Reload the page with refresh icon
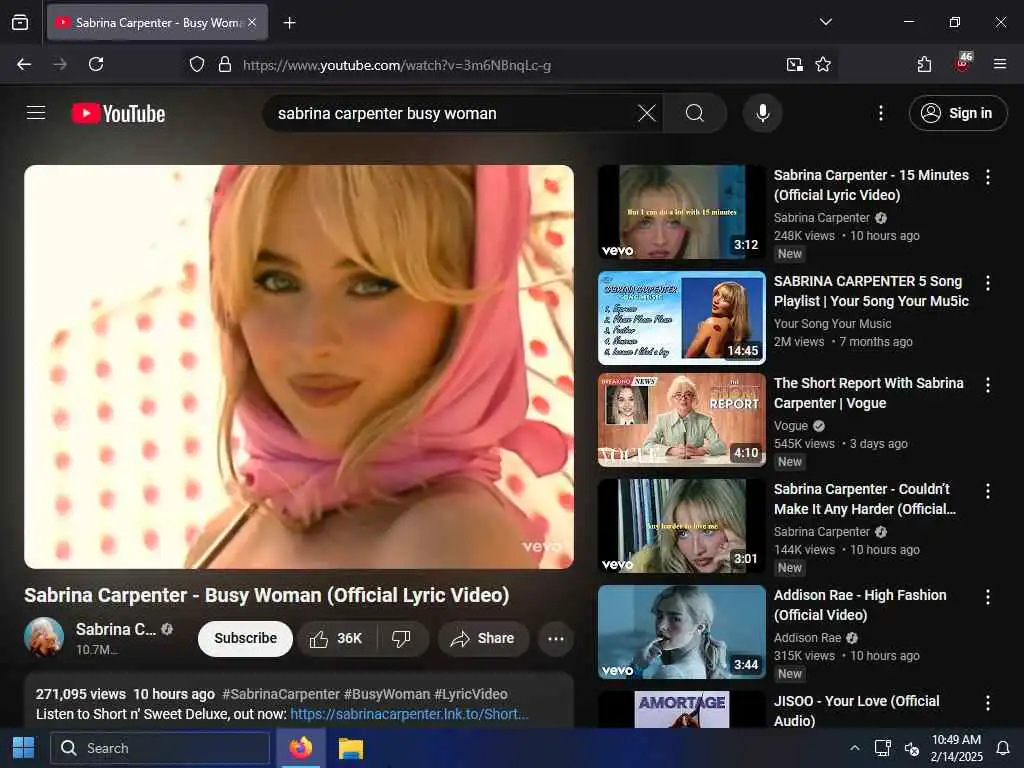Viewport: 1024px width, 768px height. [x=96, y=64]
